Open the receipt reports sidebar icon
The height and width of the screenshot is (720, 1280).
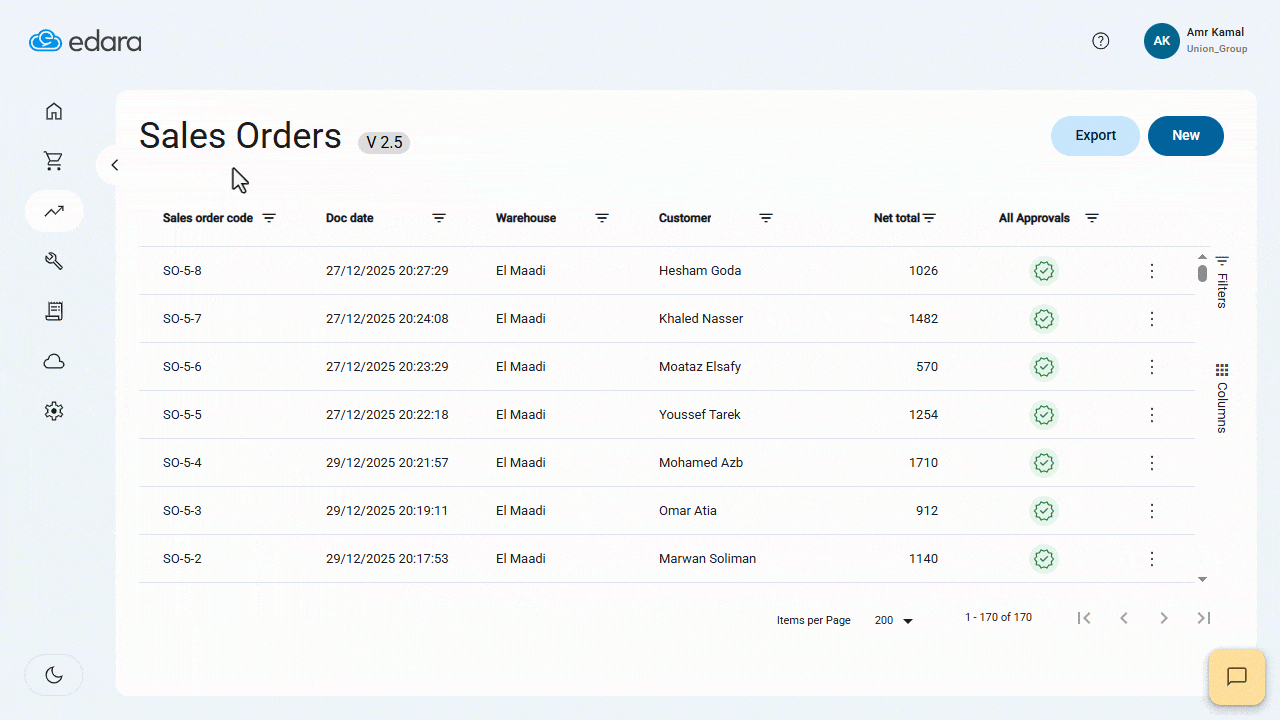coord(54,311)
